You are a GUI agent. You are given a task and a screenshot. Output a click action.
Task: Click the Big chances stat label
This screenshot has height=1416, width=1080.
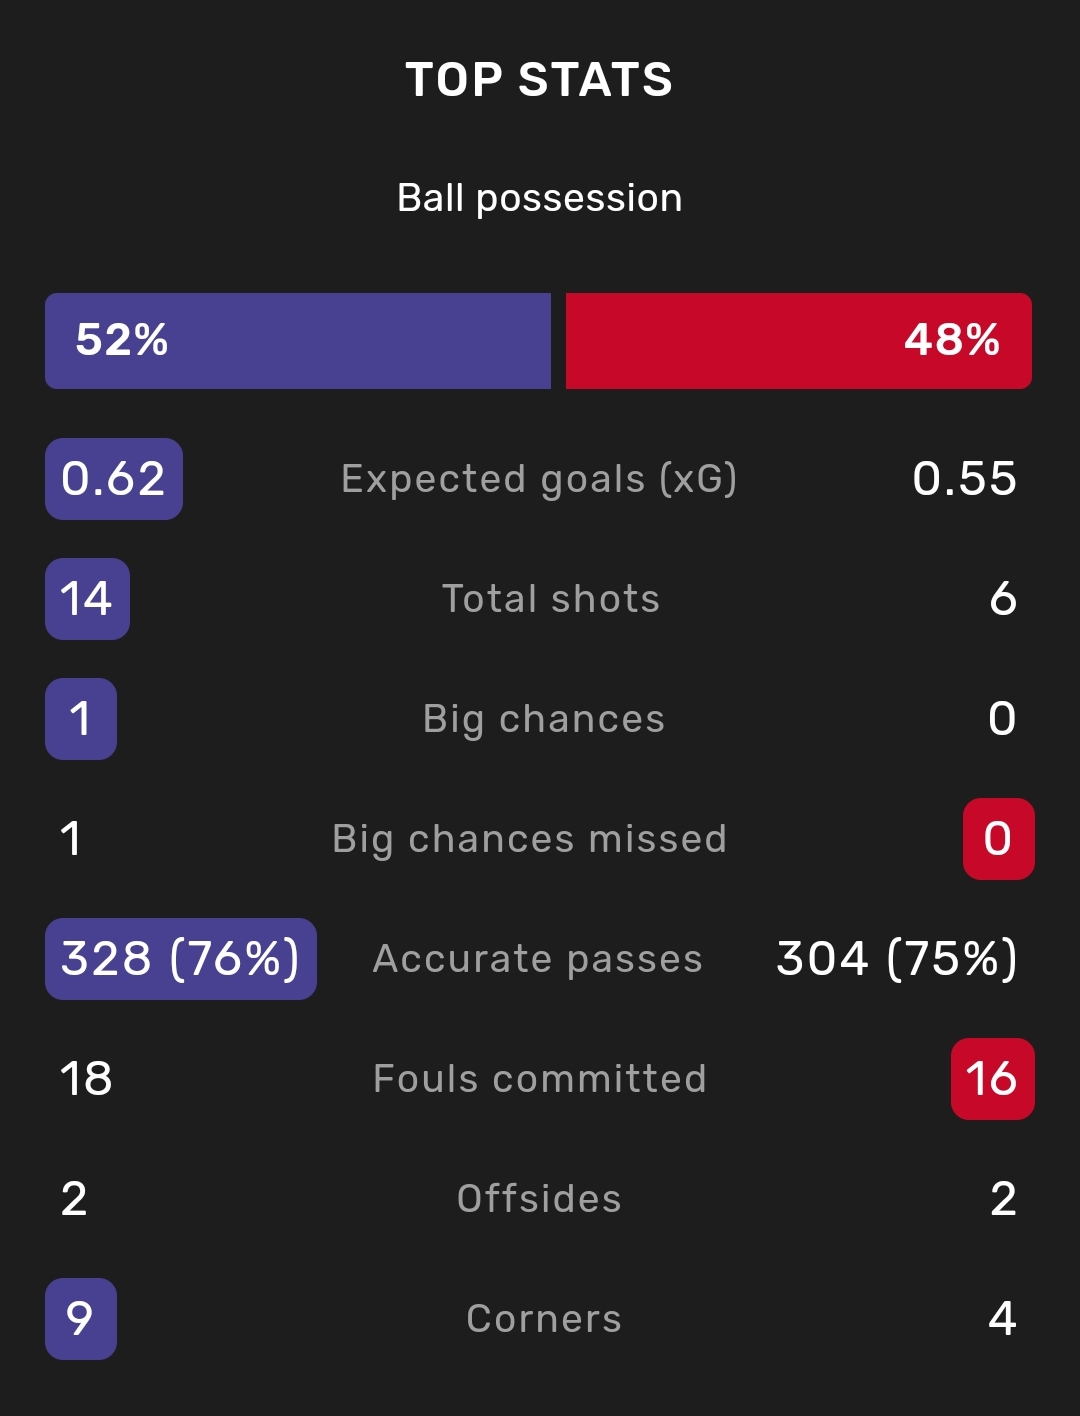coord(544,720)
